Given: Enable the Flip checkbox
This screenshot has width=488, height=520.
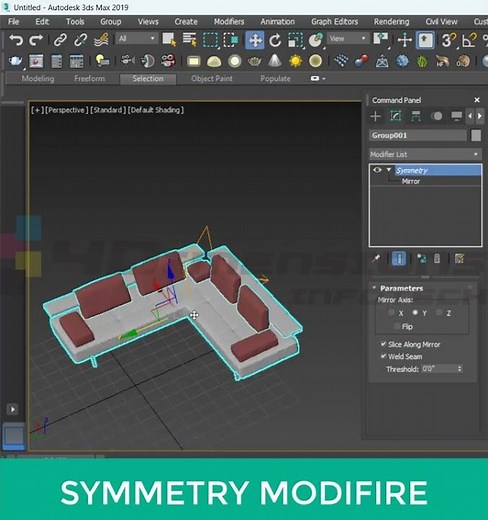Looking at the screenshot, I should click(x=396, y=326).
